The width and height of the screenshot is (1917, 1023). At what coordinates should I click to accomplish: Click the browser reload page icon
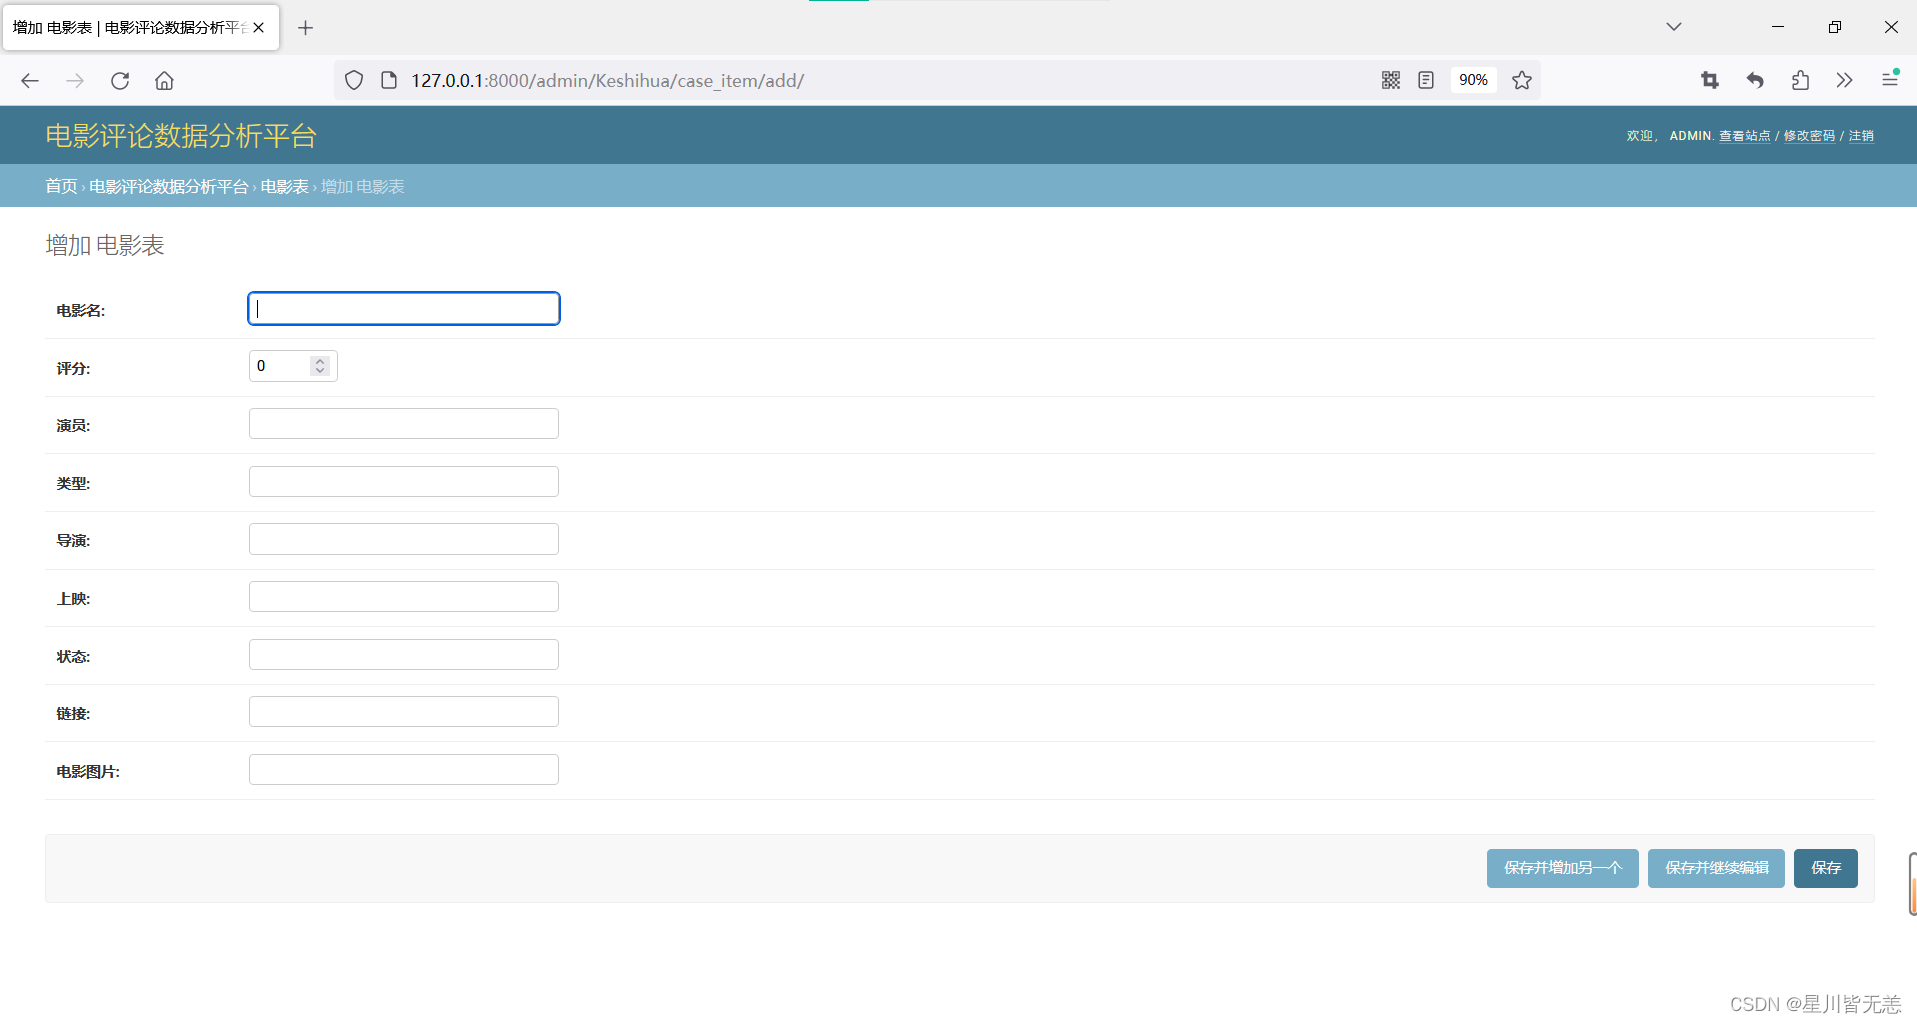point(120,81)
